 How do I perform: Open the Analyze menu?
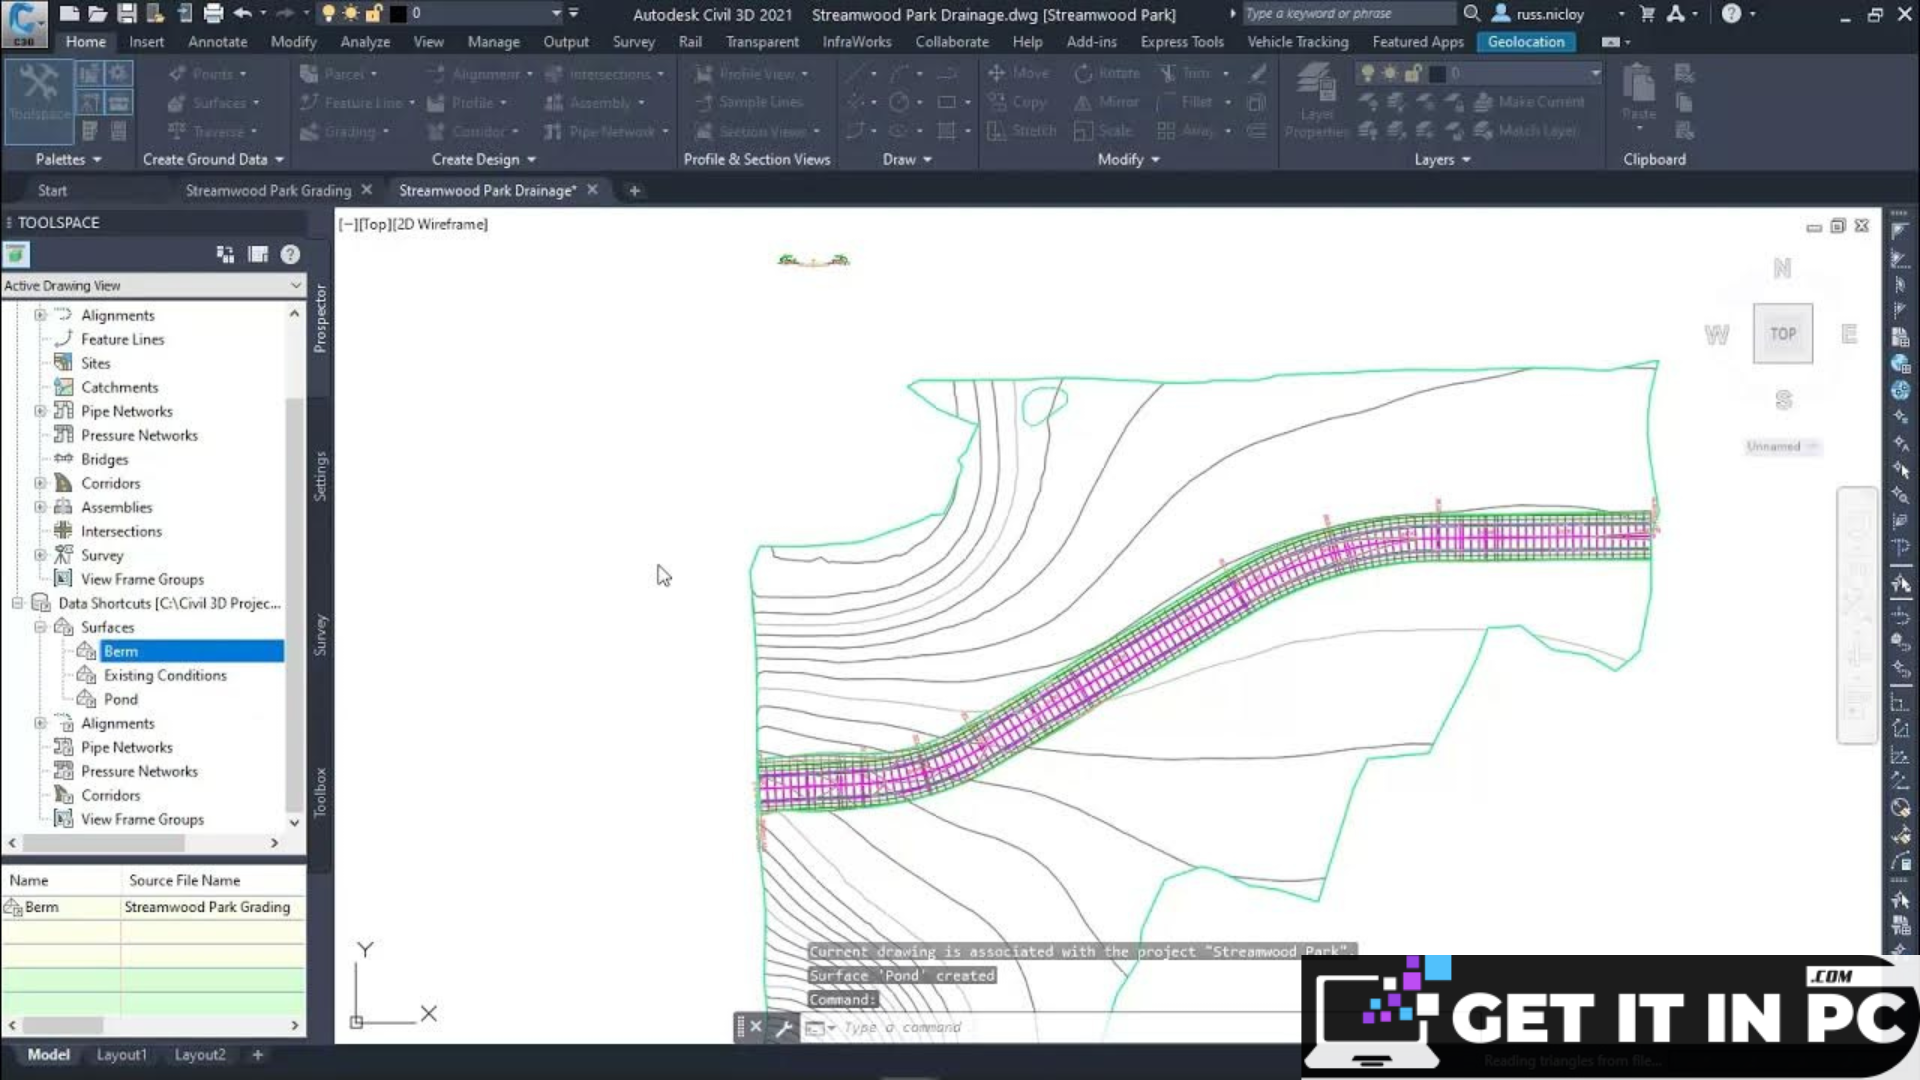365,42
